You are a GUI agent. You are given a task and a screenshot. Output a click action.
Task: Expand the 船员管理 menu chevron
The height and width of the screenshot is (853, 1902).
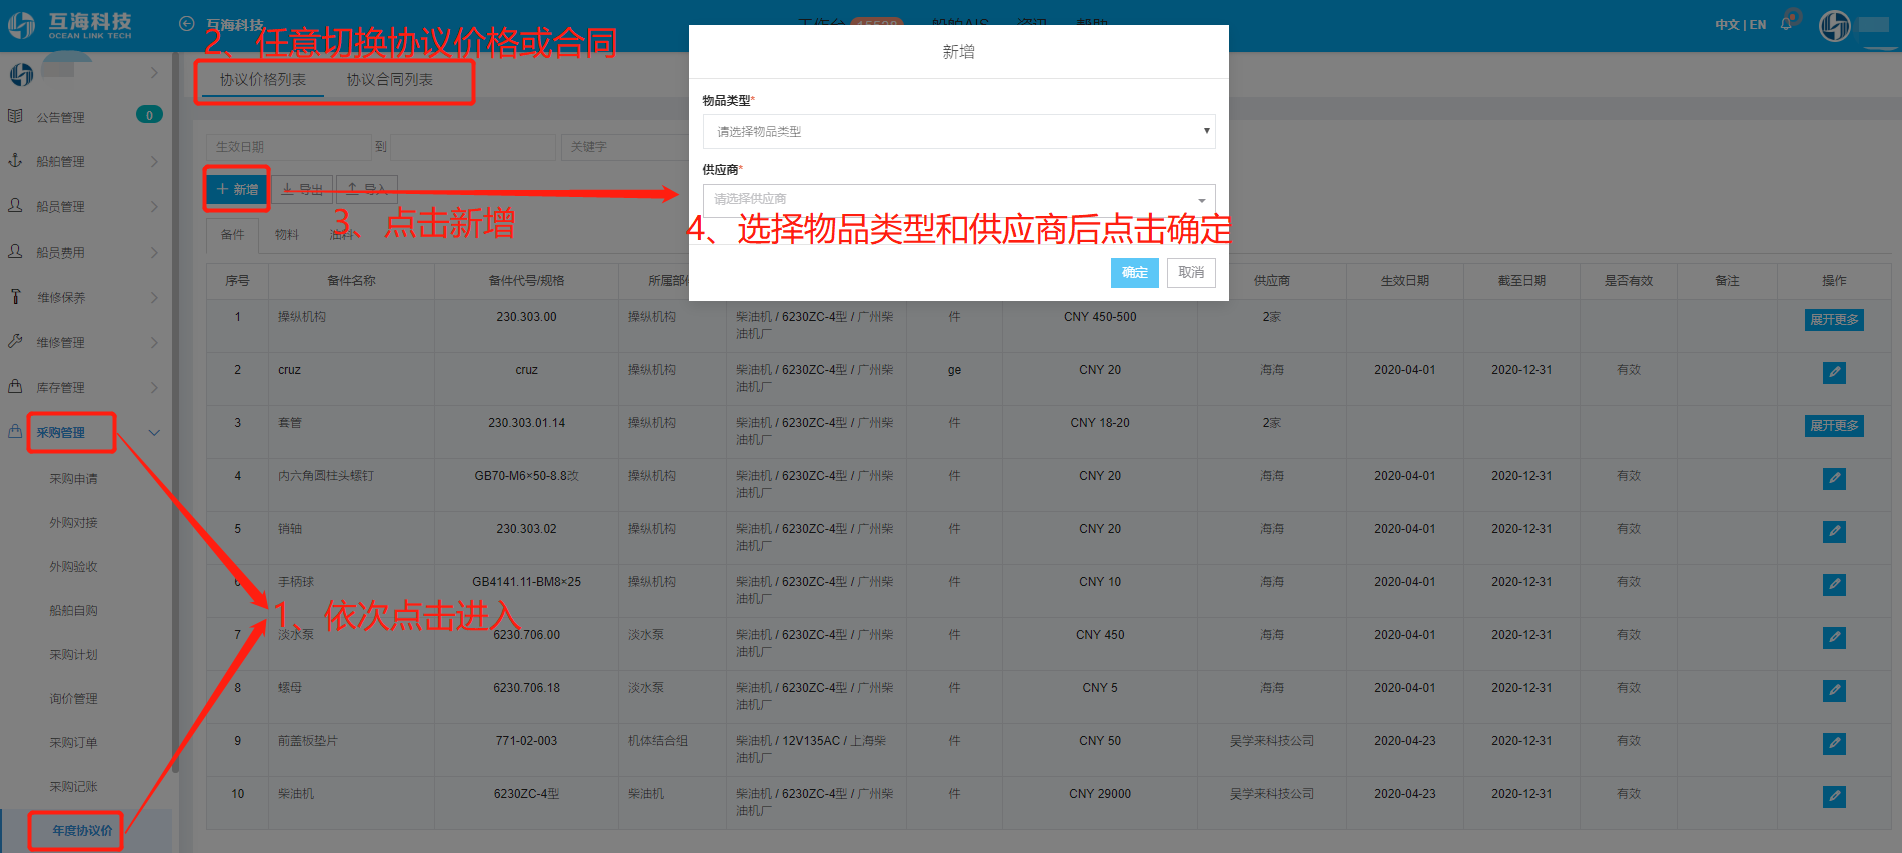pos(154,206)
